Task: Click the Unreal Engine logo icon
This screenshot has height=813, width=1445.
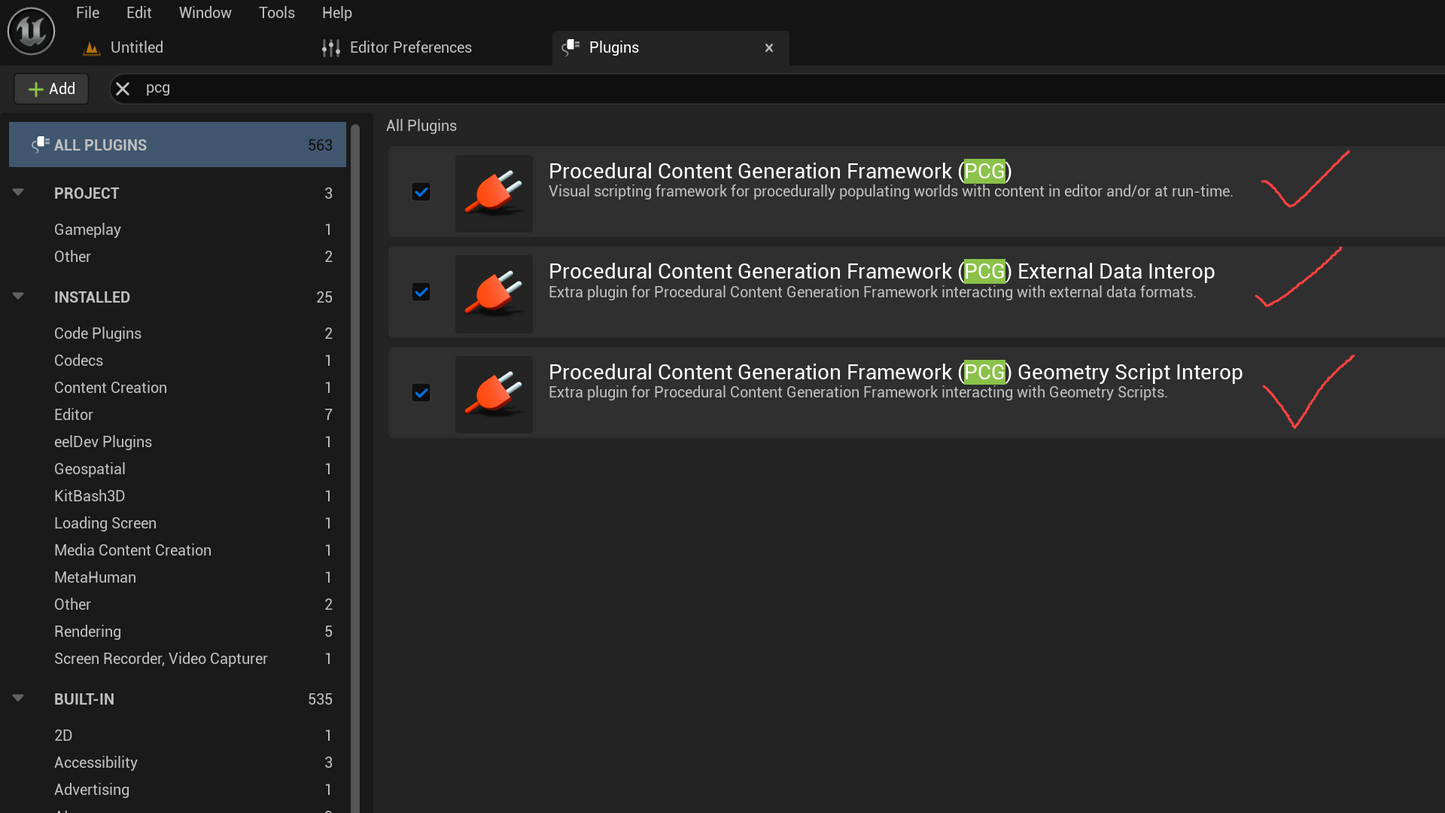Action: click(x=31, y=31)
